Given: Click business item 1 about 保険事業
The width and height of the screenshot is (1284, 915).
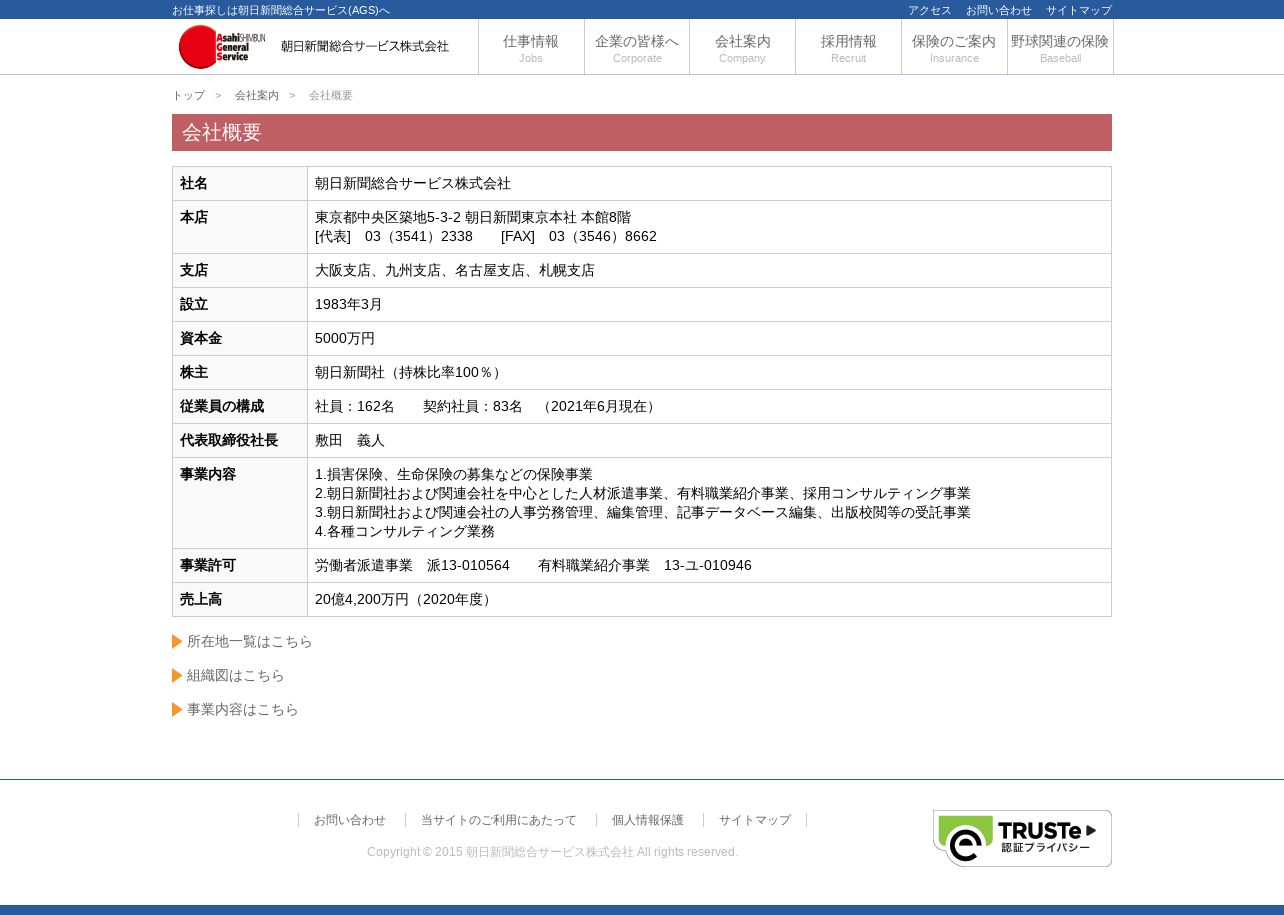Looking at the screenshot, I should point(454,475).
